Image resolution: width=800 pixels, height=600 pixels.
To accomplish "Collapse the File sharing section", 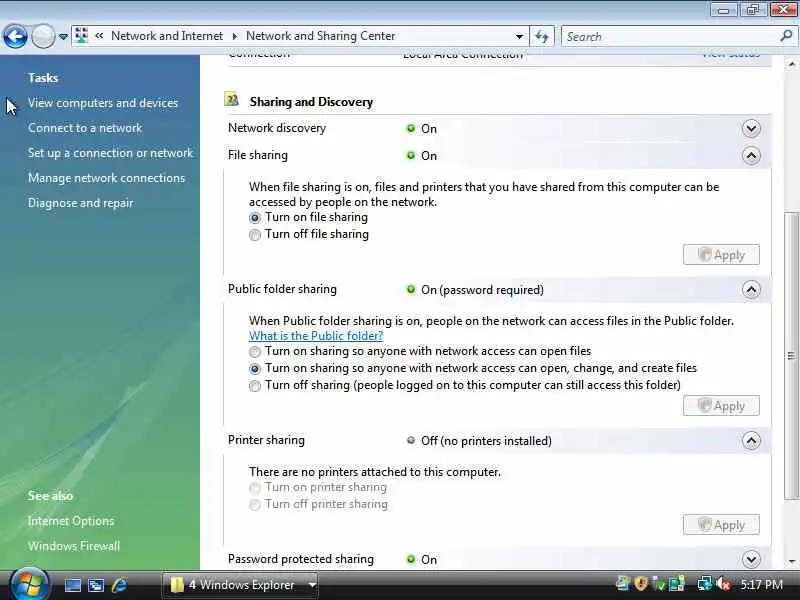I will 751,156.
